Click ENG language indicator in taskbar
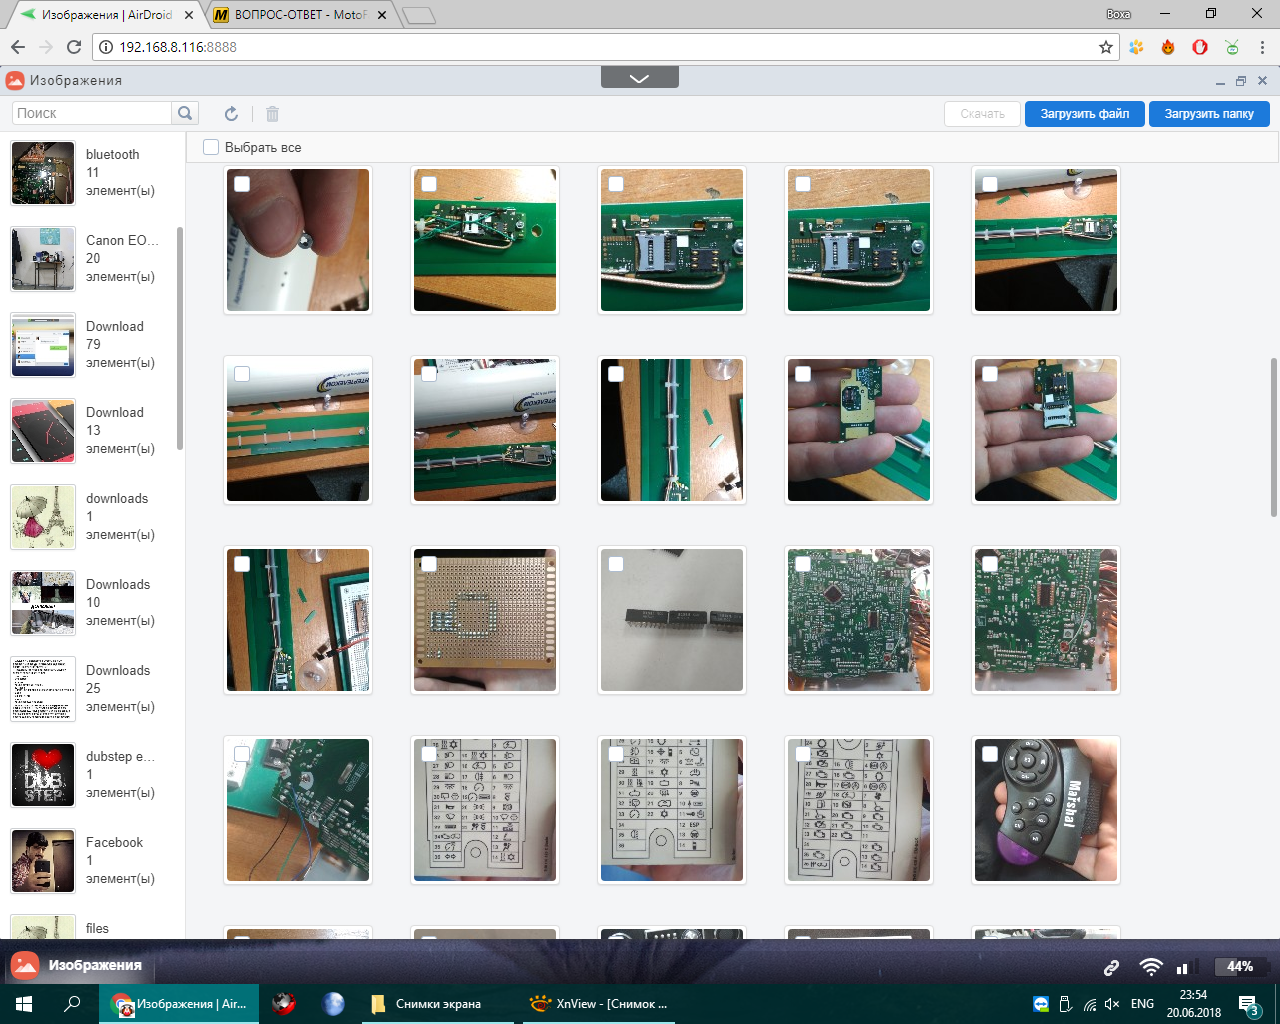 point(1142,1004)
